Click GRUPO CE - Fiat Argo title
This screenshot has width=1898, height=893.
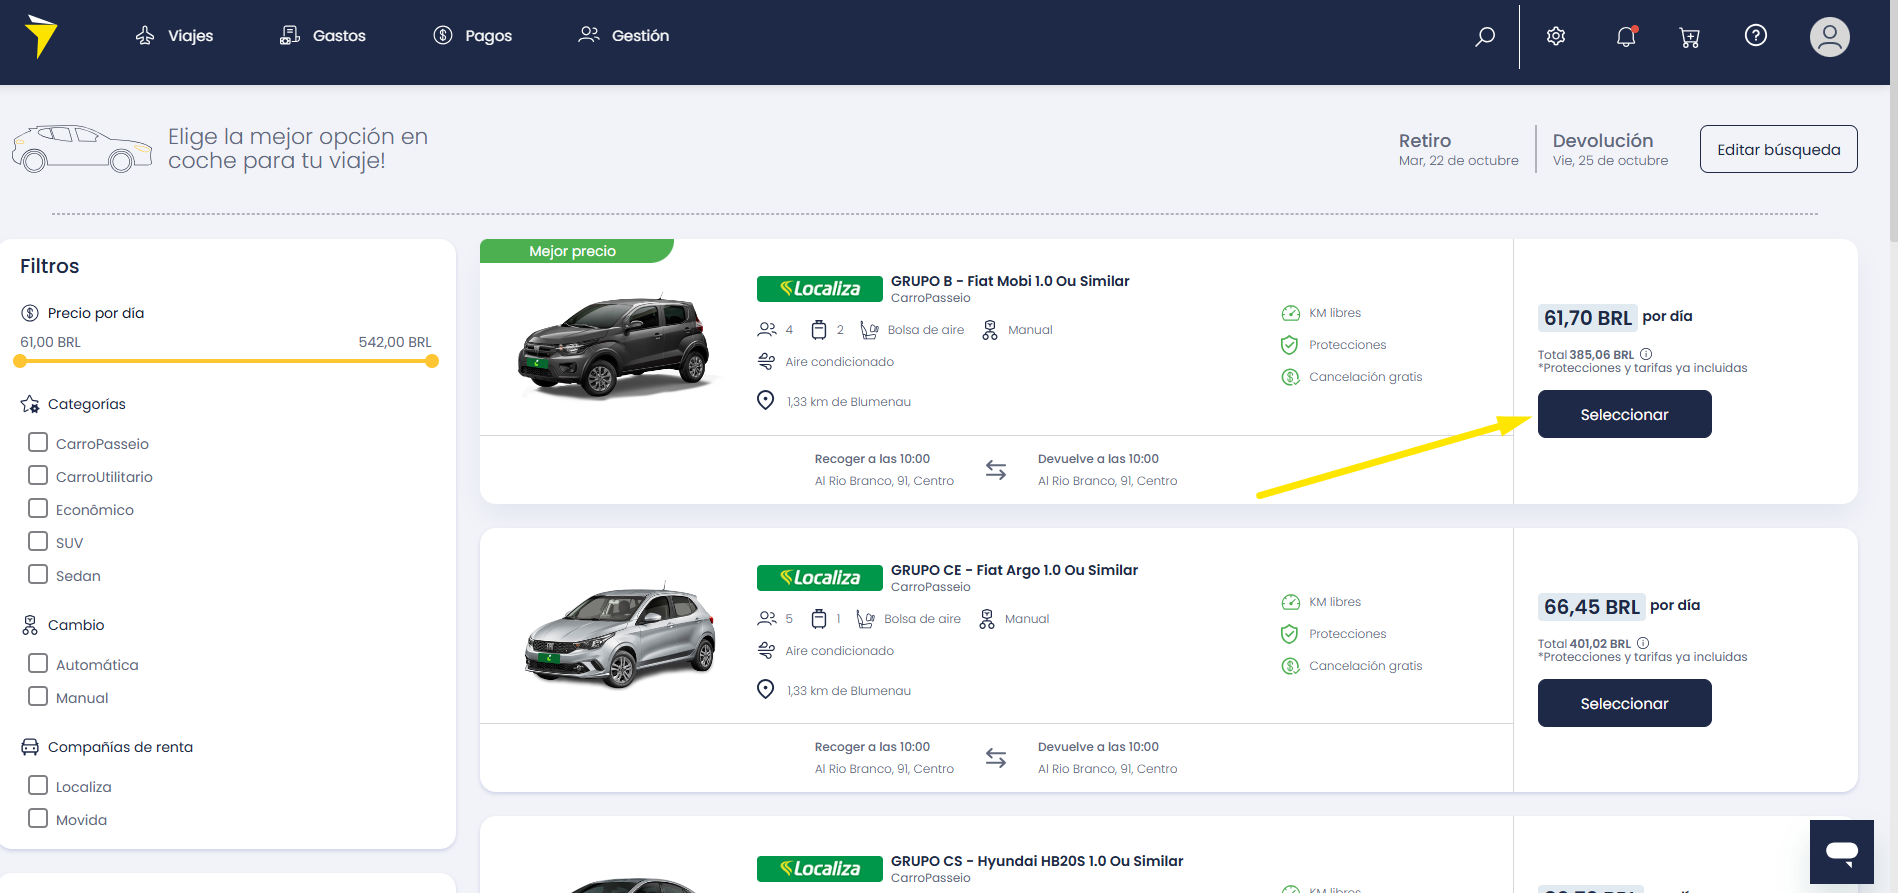pos(1014,570)
